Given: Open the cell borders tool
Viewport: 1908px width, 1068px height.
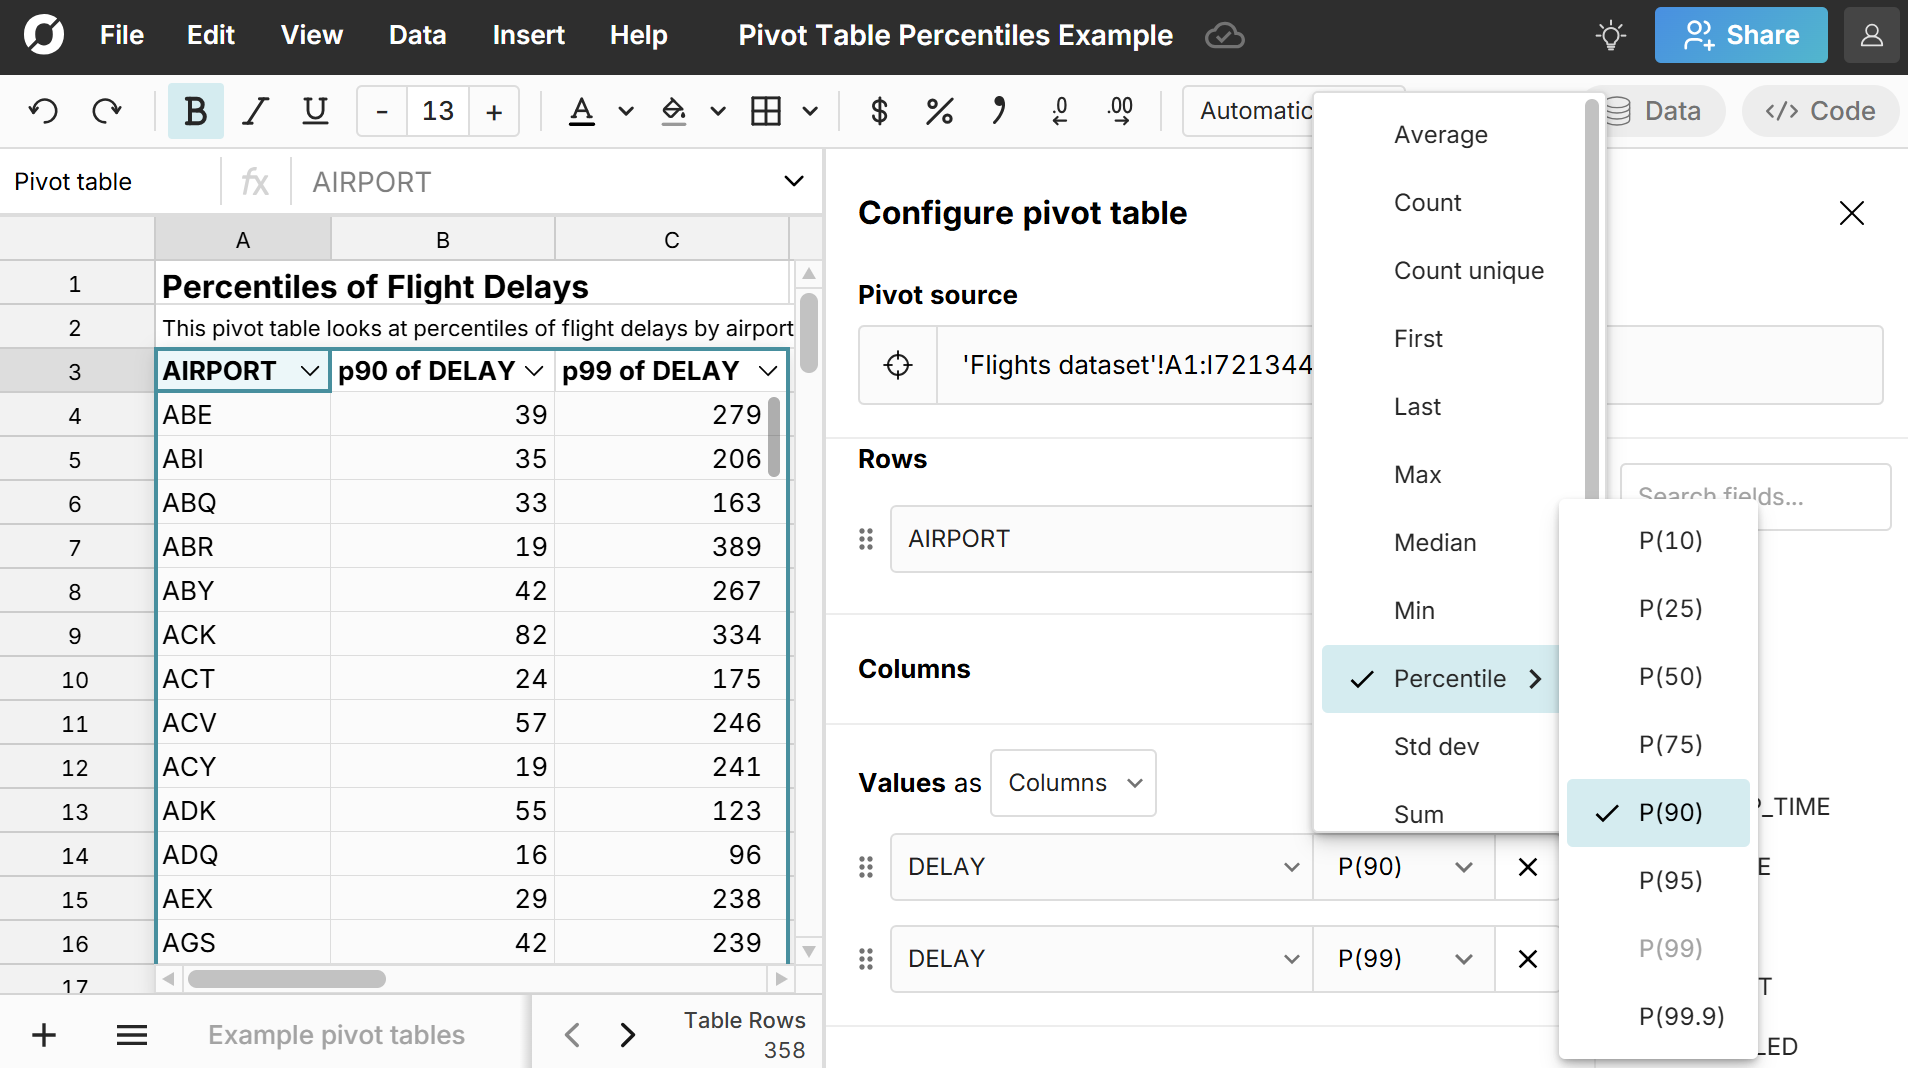Looking at the screenshot, I should coord(766,111).
